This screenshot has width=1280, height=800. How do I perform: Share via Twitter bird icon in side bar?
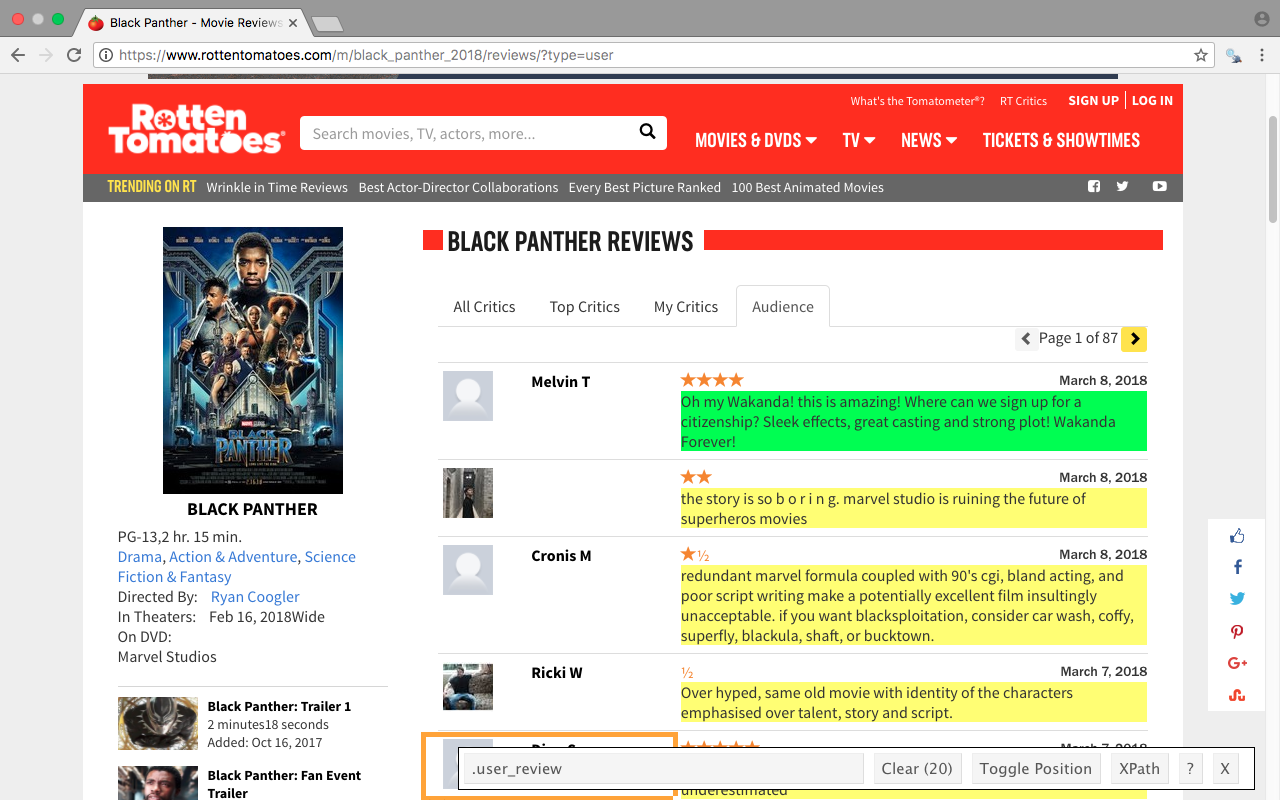1237,599
